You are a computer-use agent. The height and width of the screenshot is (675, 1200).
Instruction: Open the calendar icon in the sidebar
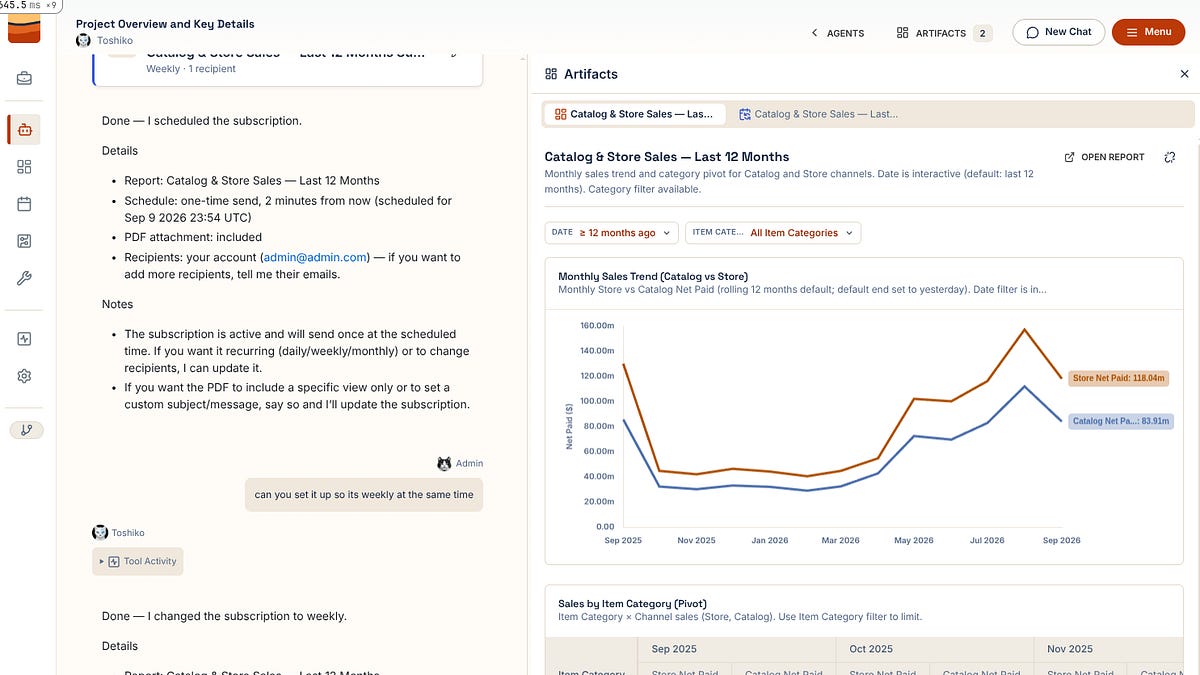[x=24, y=204]
